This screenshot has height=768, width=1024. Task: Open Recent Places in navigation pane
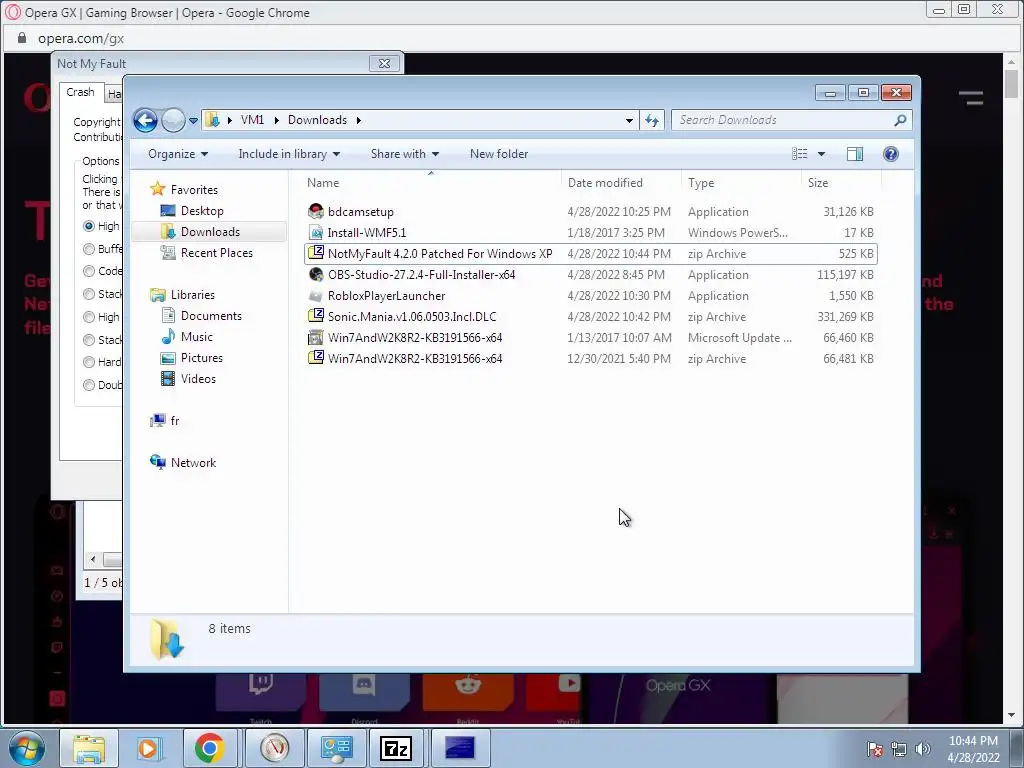pos(207,253)
